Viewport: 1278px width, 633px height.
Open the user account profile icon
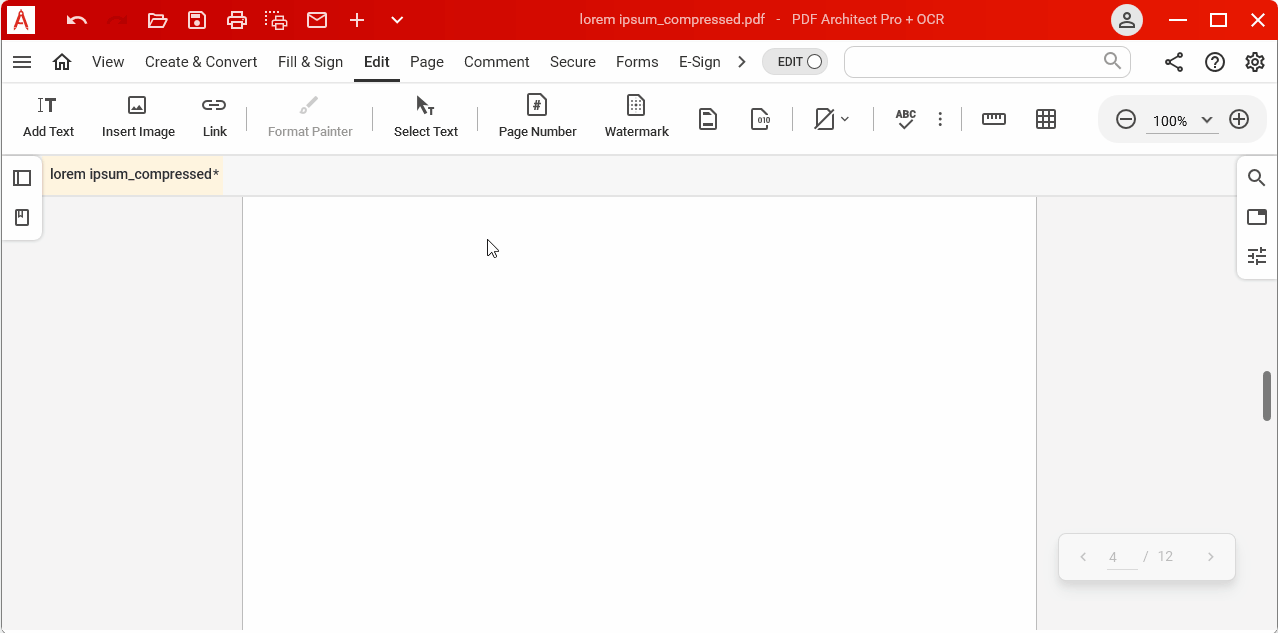point(1127,20)
